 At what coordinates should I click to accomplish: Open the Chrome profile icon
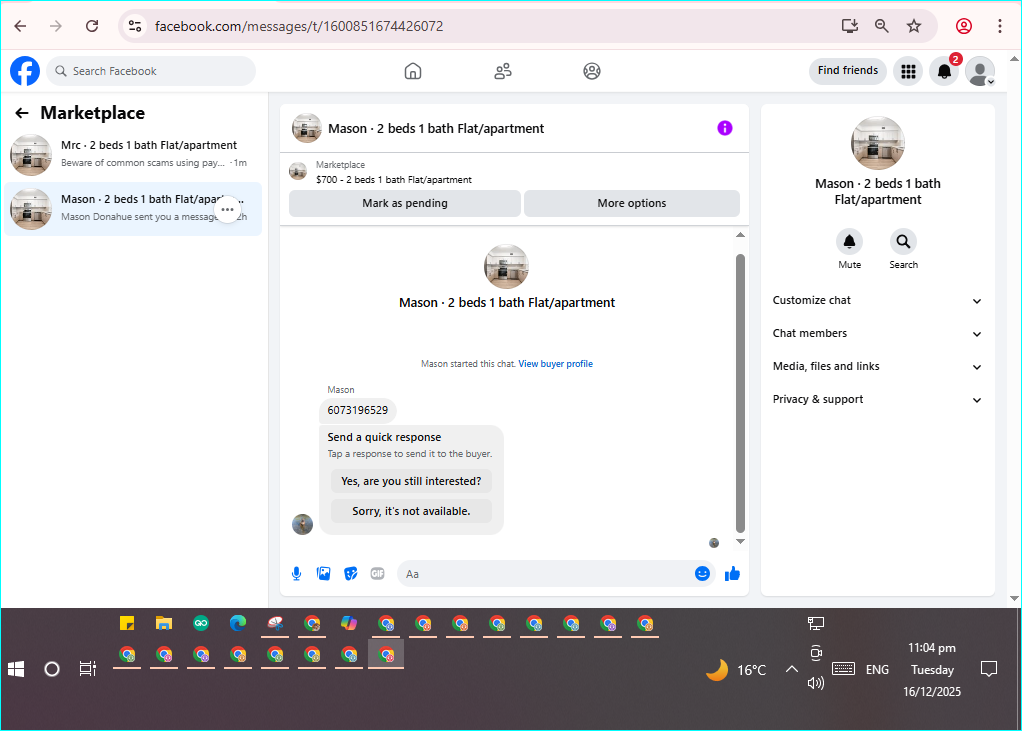pyautogui.click(x=964, y=26)
